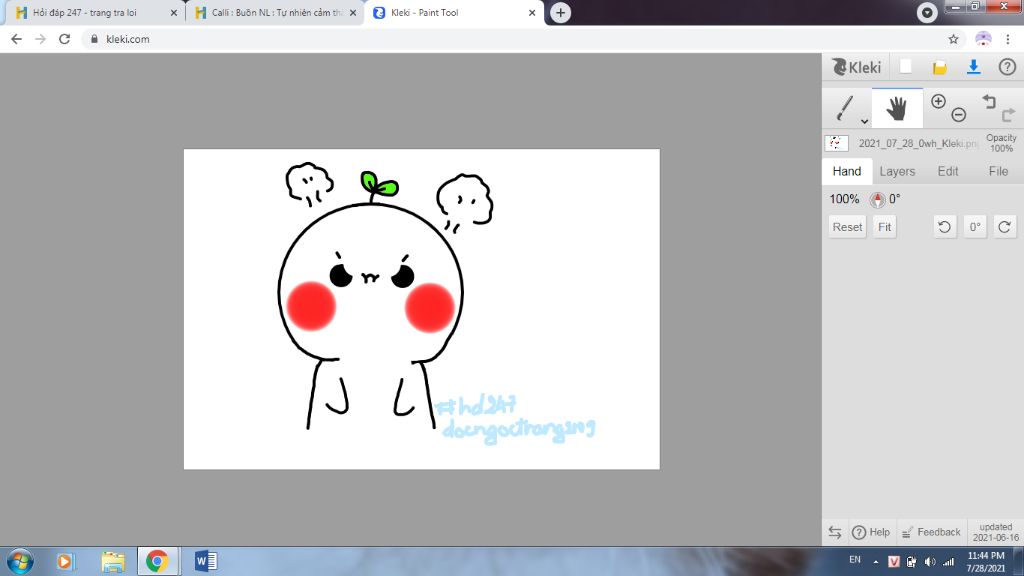Click the Kleki logo
Viewport: 1024px width, 576px height.
point(856,67)
